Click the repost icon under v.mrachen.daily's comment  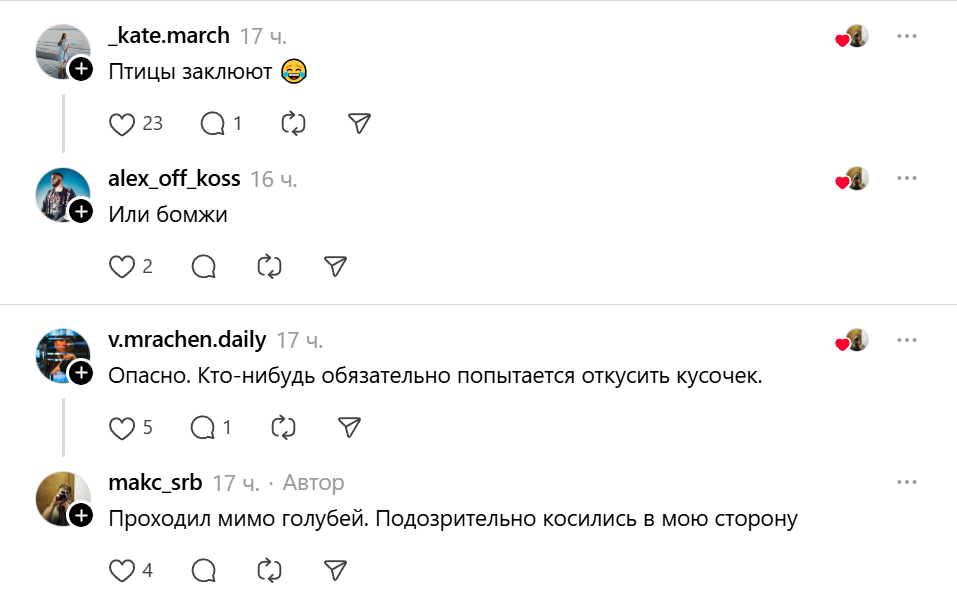pos(285,427)
